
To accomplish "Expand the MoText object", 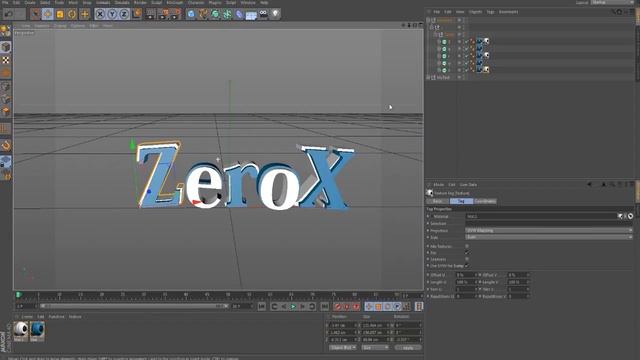I will pos(428,77).
